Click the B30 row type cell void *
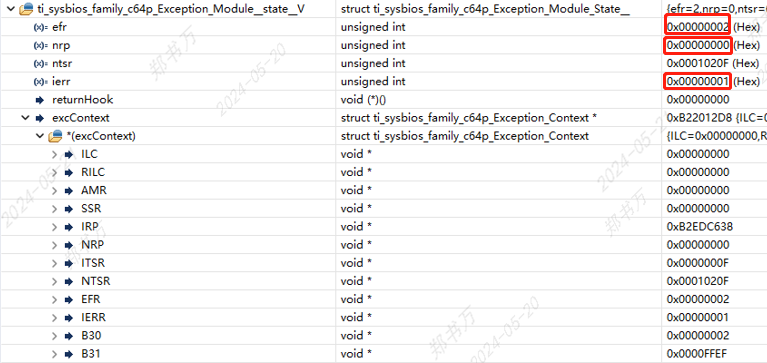 tap(356, 336)
